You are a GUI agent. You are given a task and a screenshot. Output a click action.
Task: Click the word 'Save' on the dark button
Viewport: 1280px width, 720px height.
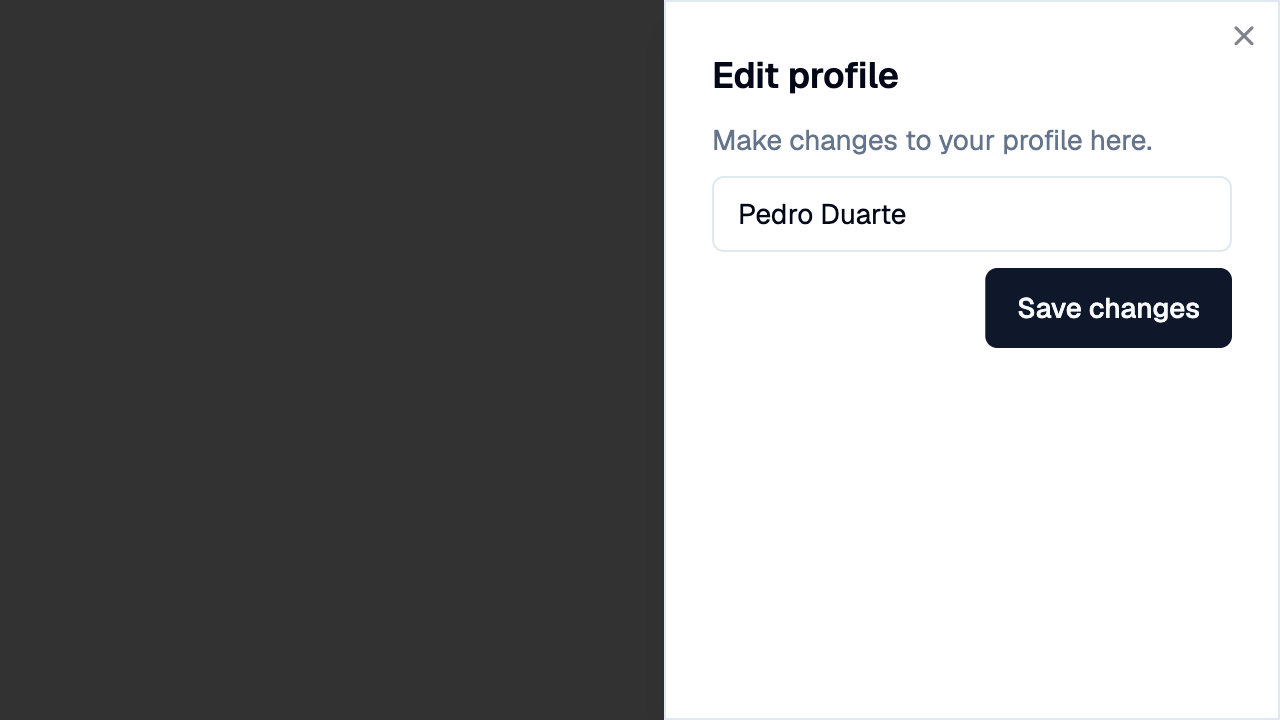(1049, 308)
